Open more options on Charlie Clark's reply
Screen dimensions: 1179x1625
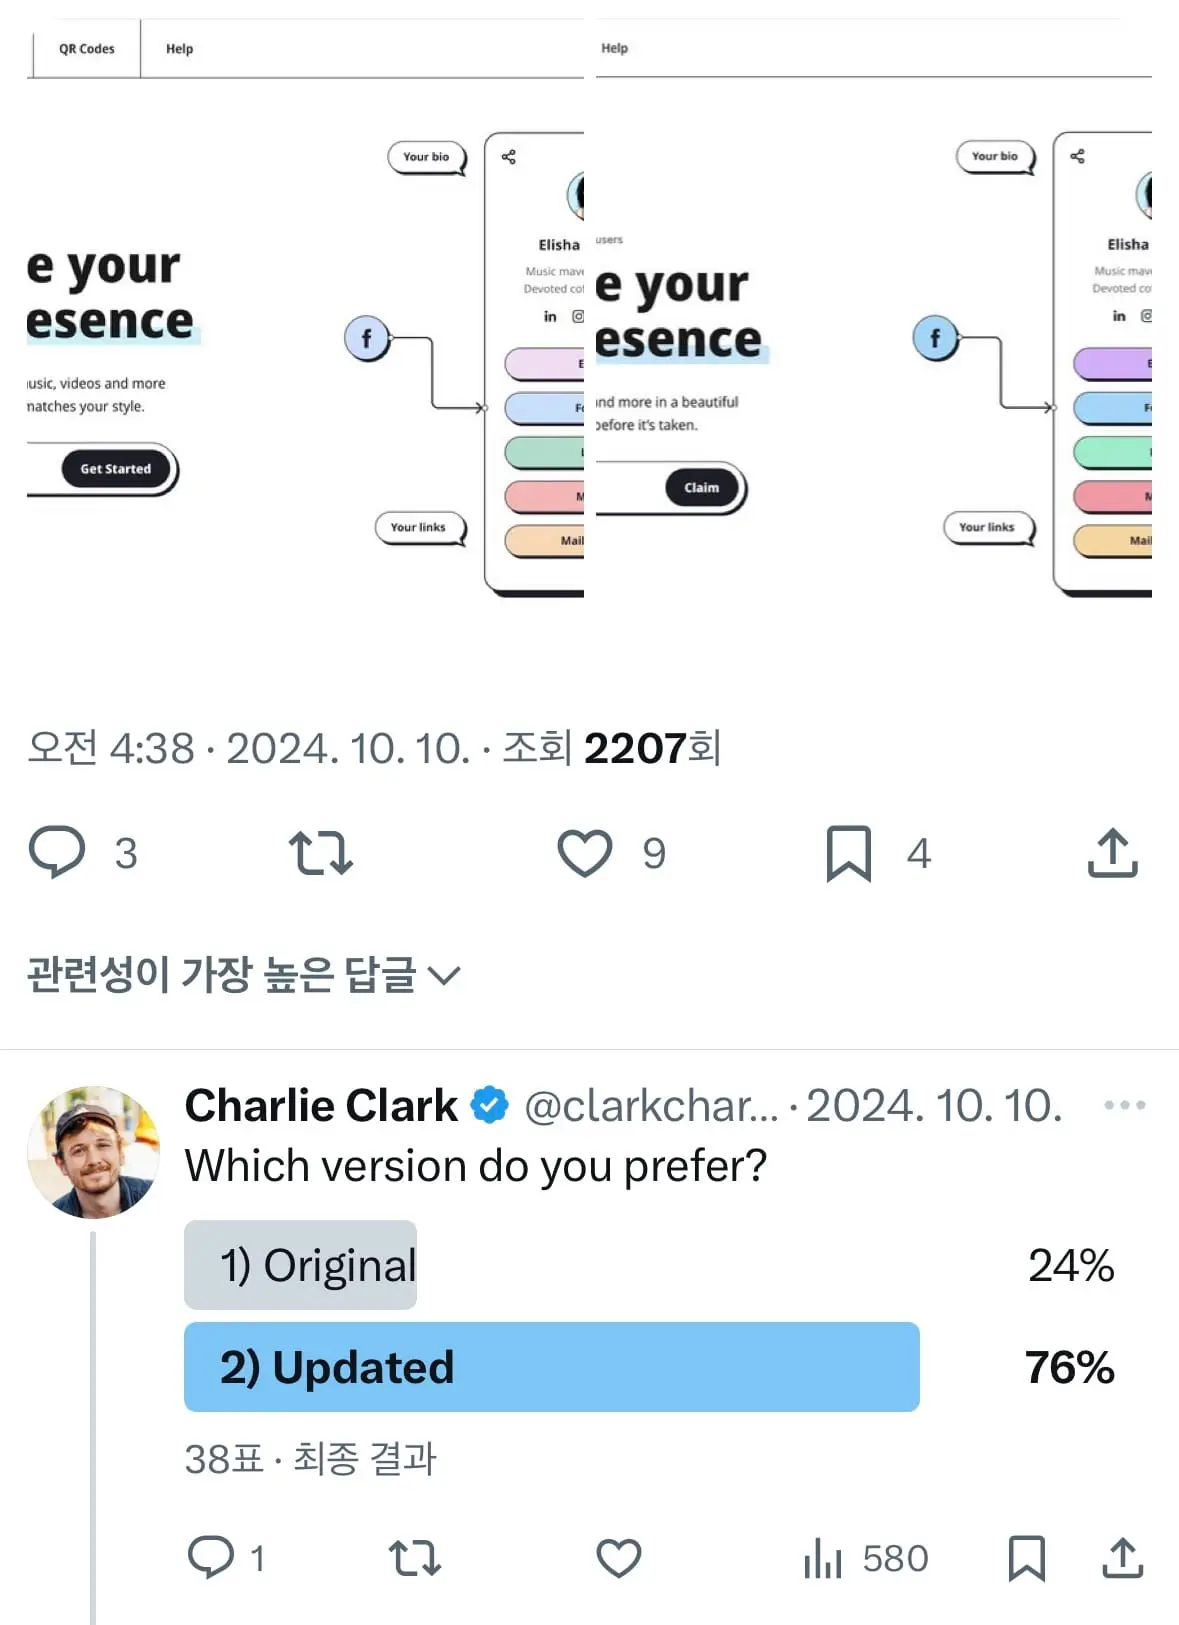tap(1122, 1104)
